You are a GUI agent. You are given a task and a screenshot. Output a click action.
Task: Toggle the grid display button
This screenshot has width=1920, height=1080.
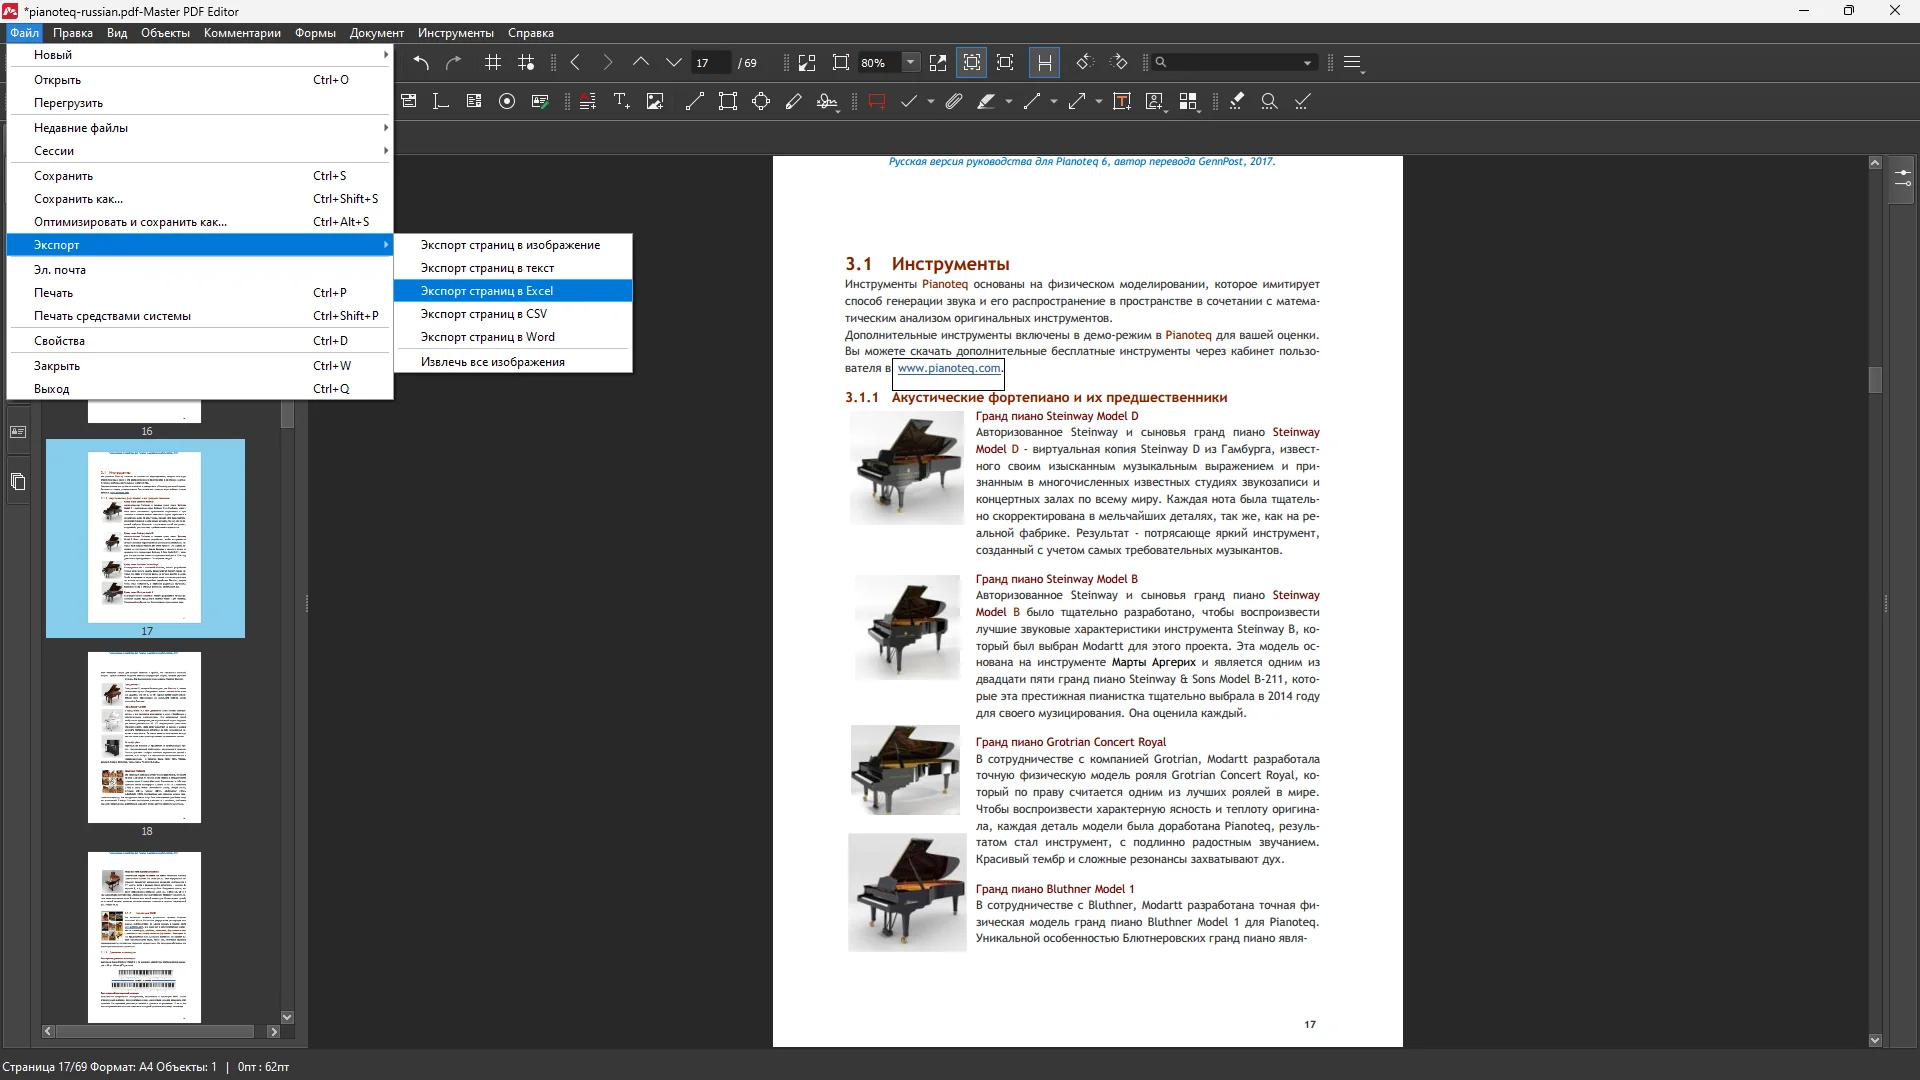point(492,63)
